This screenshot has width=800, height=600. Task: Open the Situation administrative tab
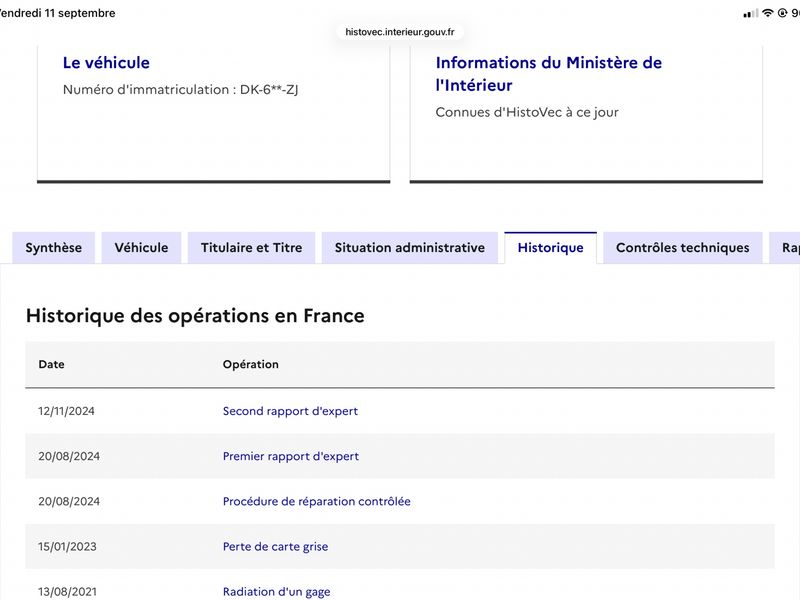point(410,248)
